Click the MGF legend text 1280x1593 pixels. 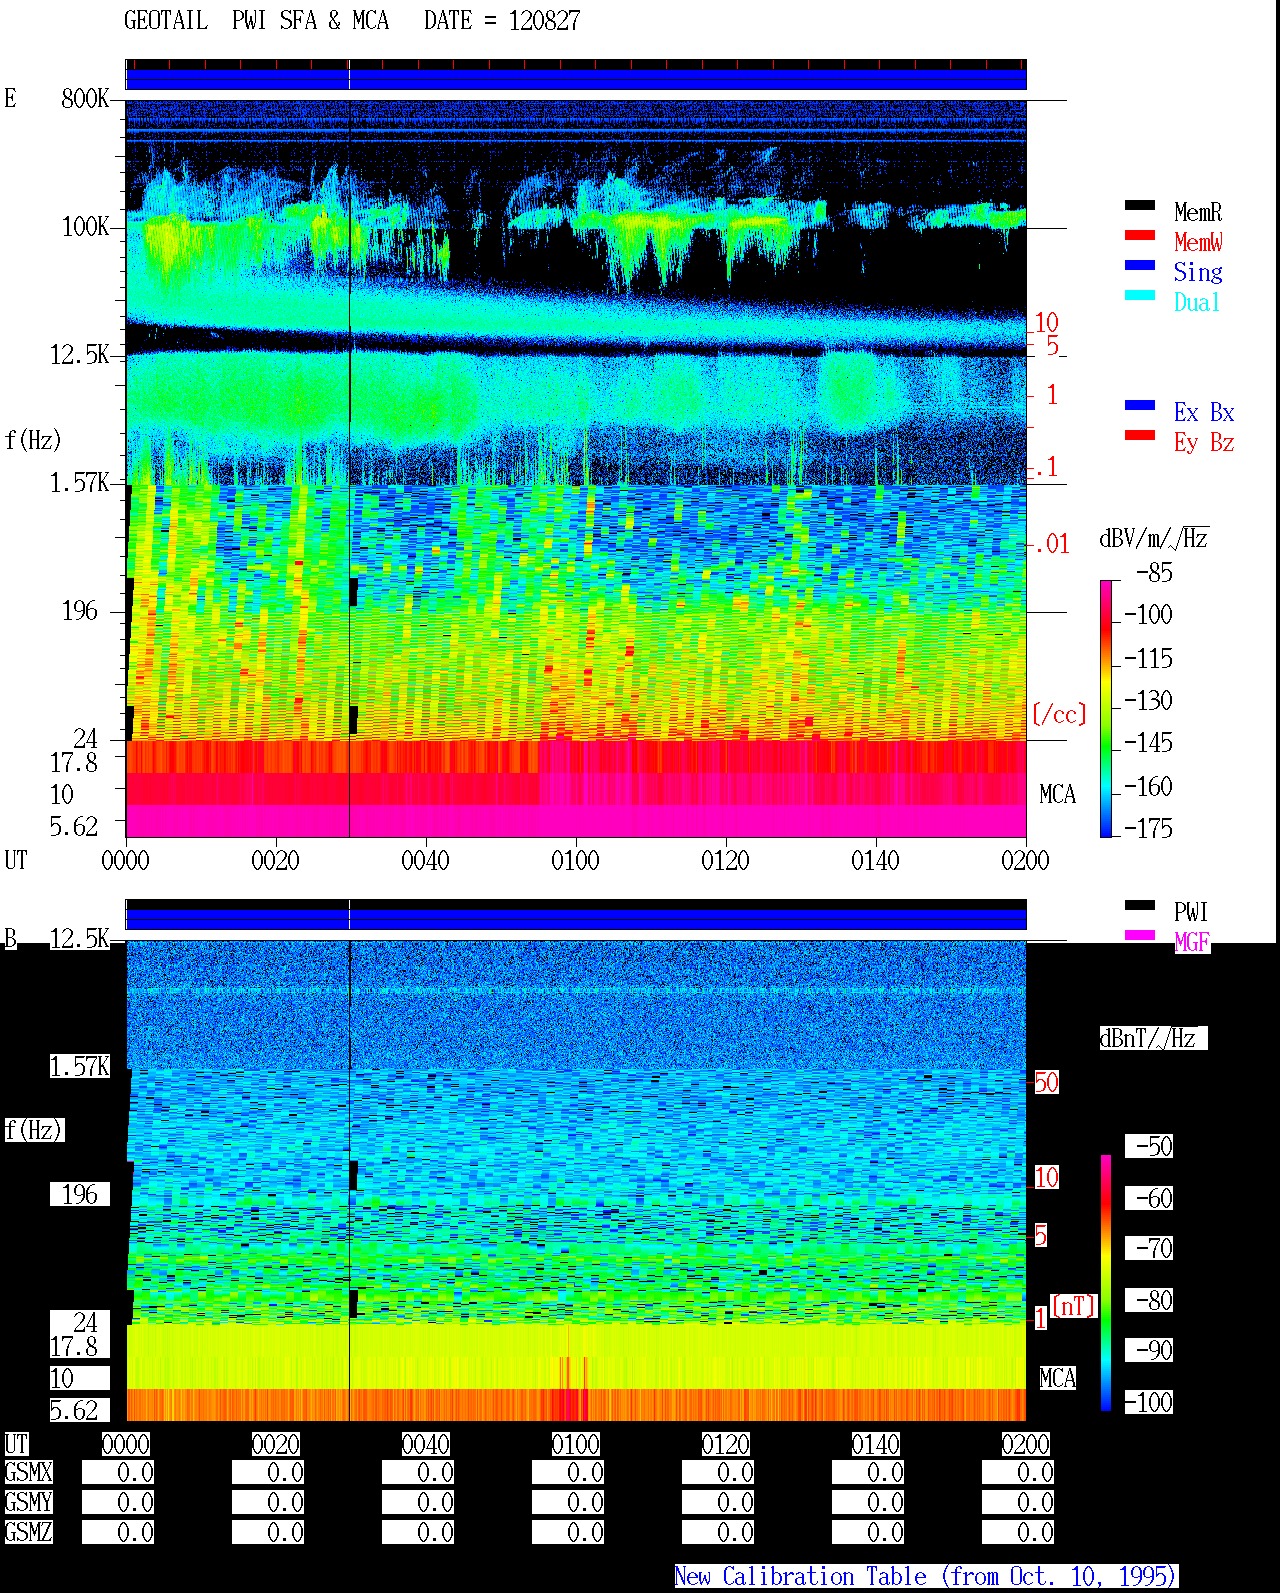[x=1192, y=942]
